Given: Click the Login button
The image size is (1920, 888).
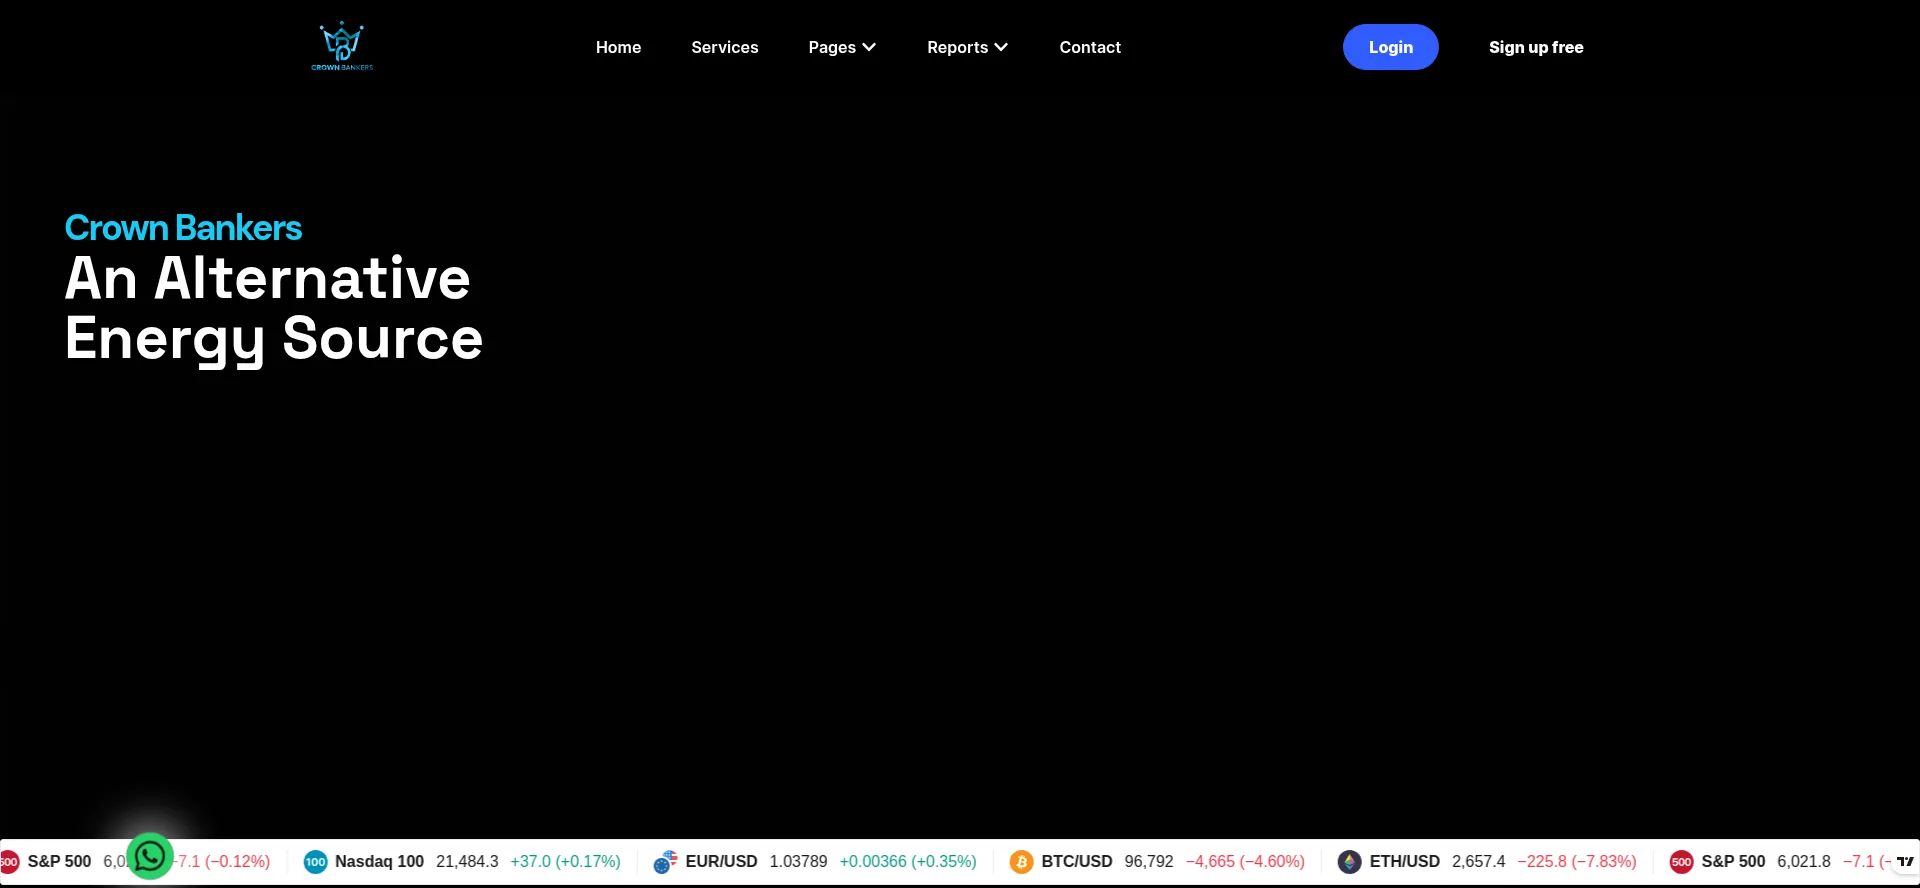Looking at the screenshot, I should pos(1391,47).
